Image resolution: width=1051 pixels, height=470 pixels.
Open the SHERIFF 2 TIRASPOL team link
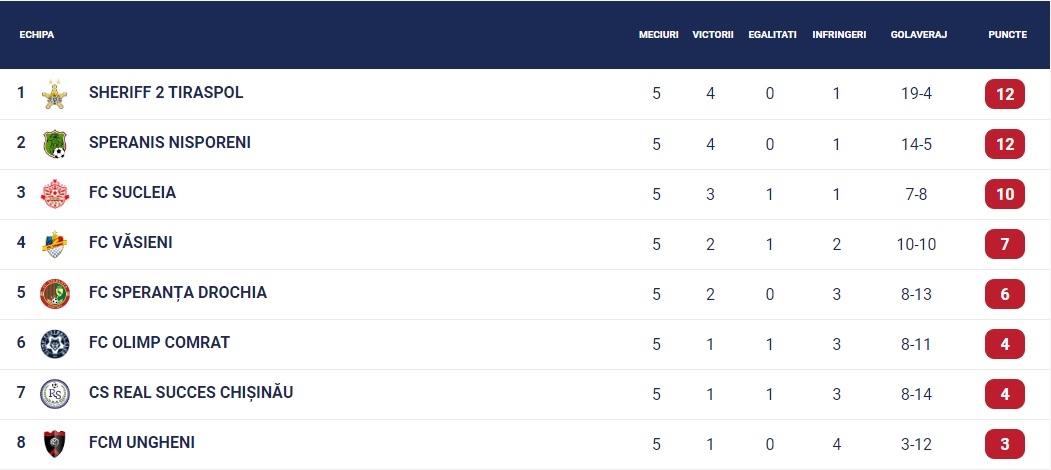coord(166,93)
